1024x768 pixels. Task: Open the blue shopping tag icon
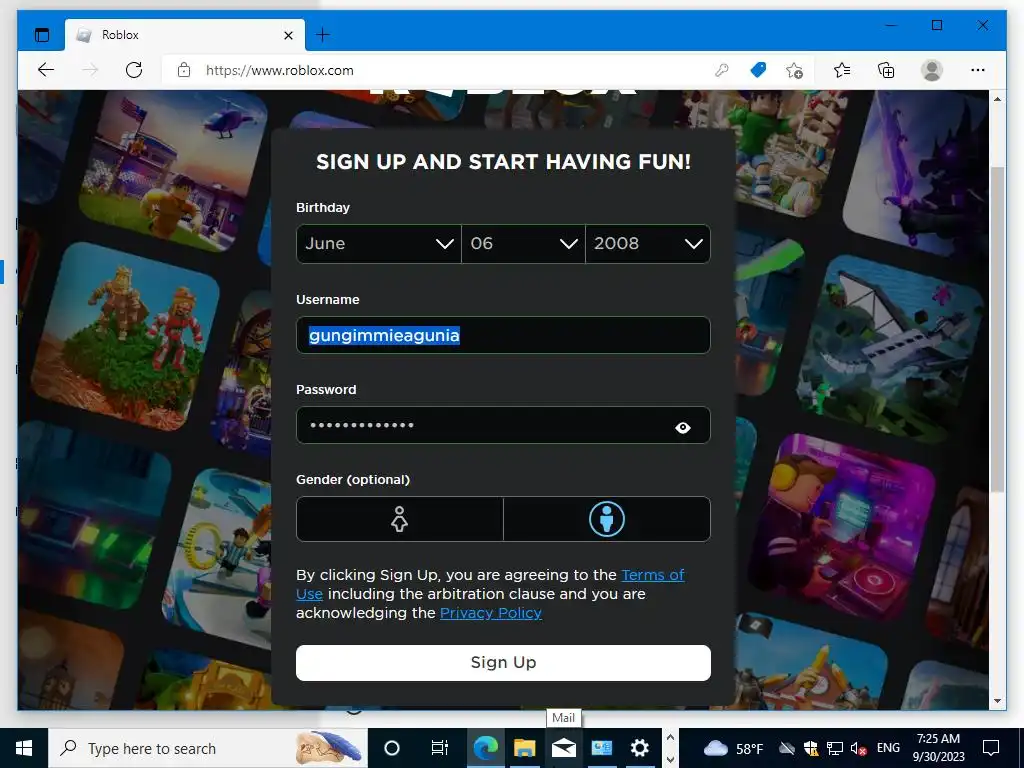(758, 70)
